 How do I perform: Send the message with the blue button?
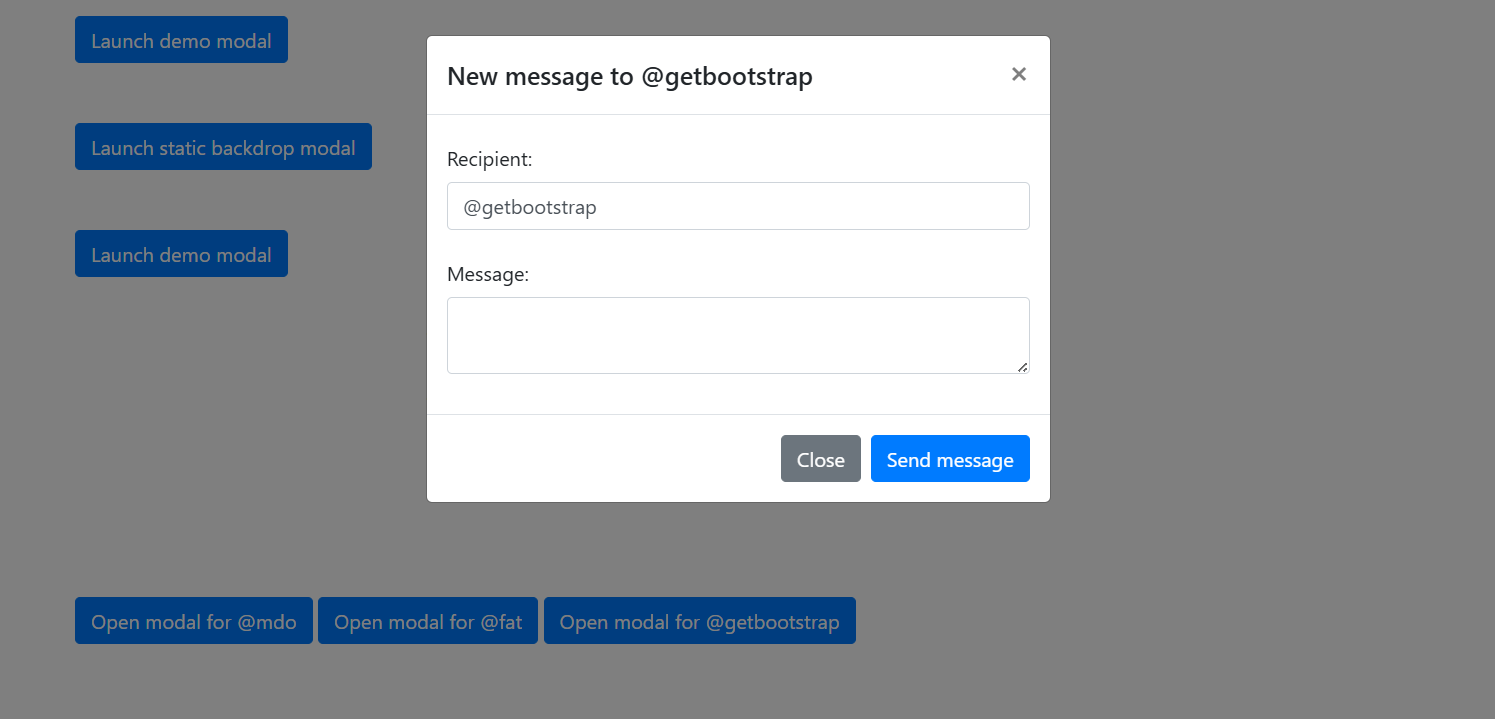950,459
